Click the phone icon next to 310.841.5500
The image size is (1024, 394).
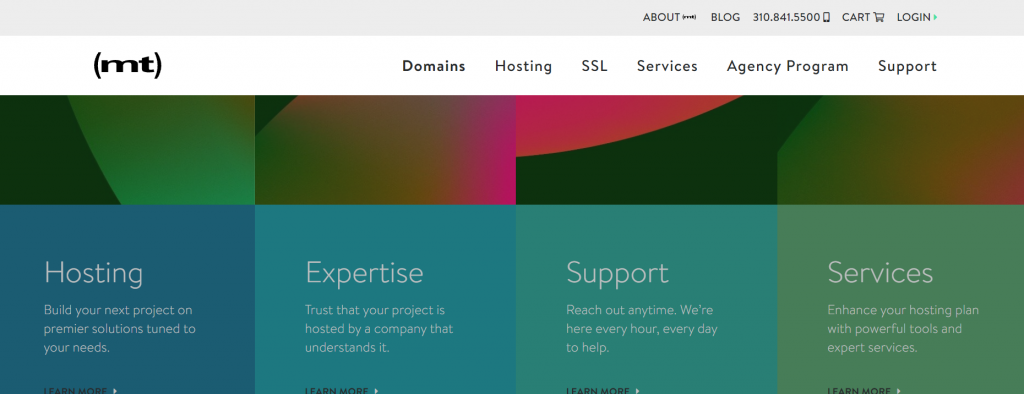tap(826, 18)
